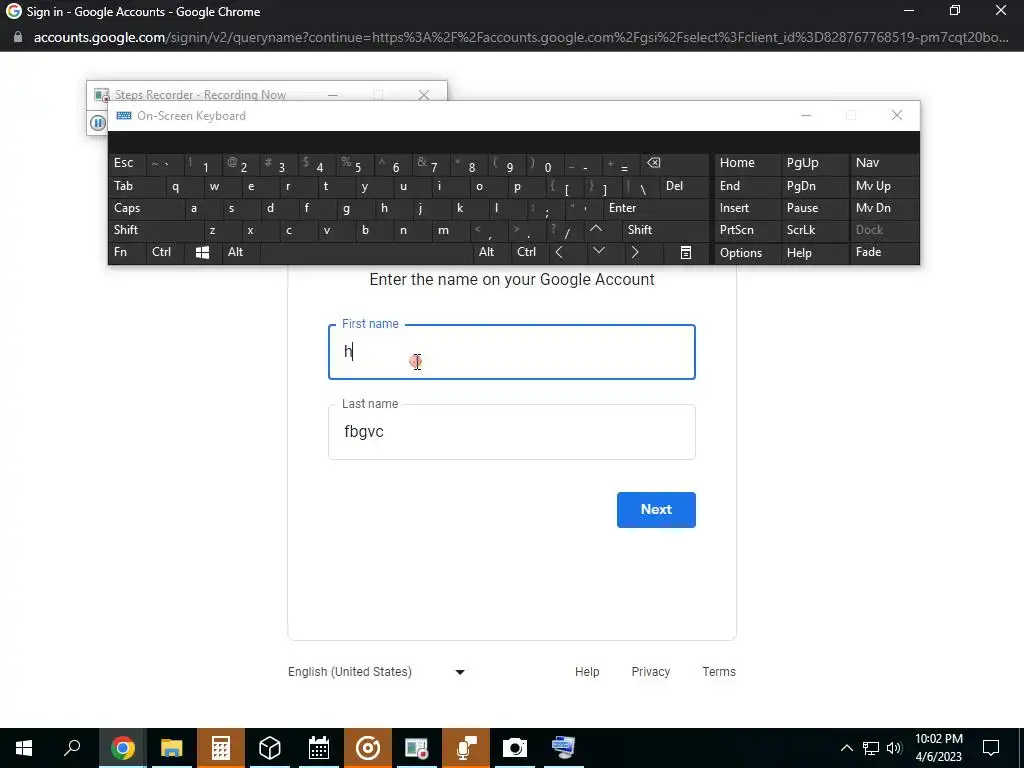Screen dimensions: 1024x768
Task: Click the Help key on the On-Screen Keyboard
Action: point(814,253)
